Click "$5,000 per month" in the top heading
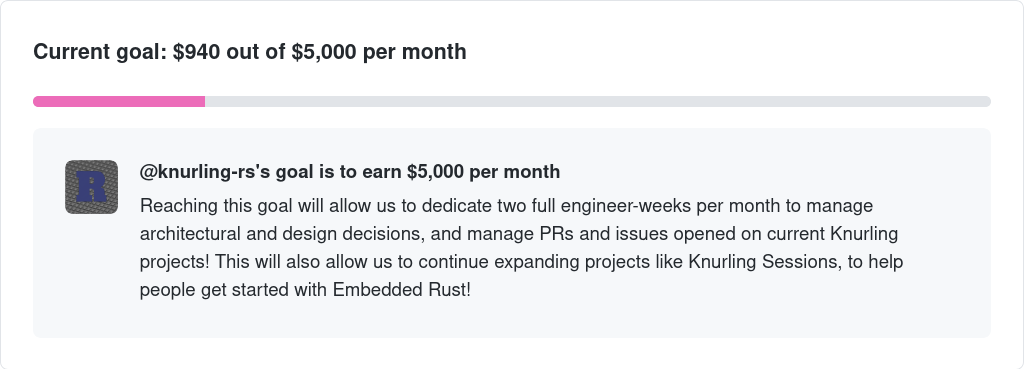The image size is (1024, 369). pos(379,52)
